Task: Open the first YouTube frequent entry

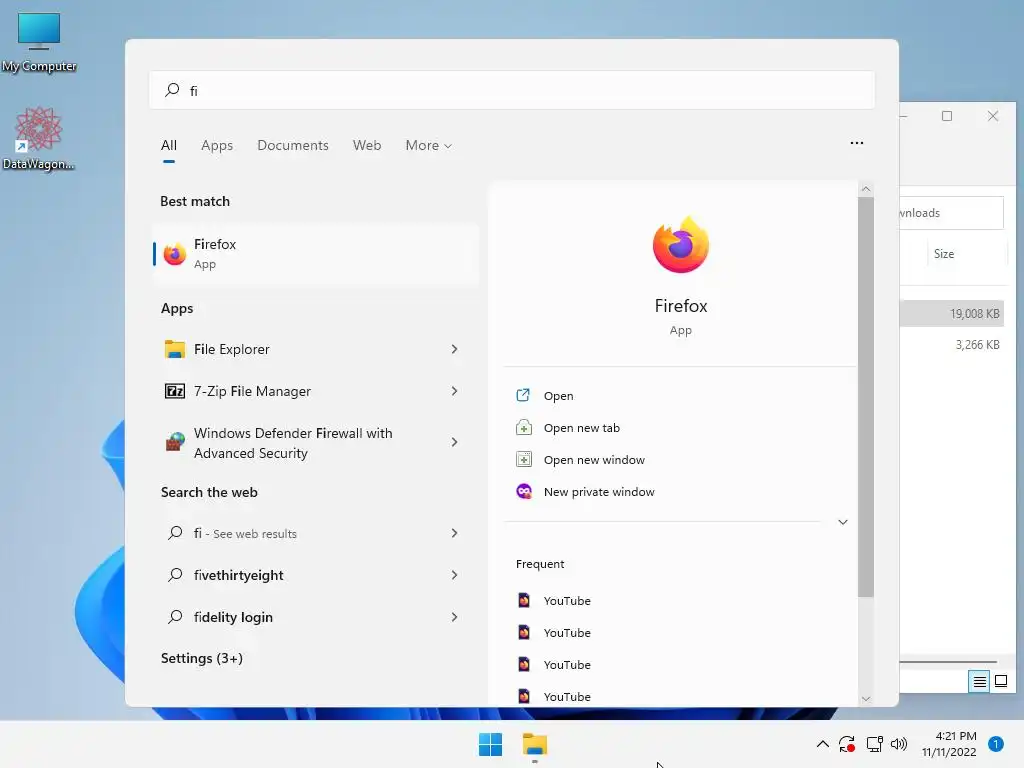Action: coord(567,601)
